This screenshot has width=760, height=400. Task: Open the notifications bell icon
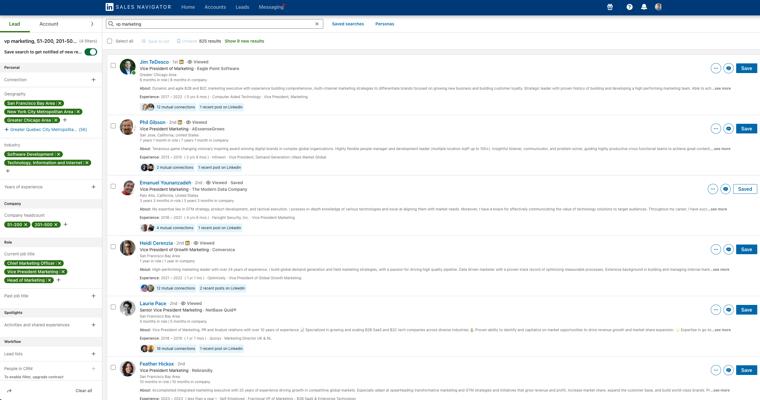click(643, 7)
